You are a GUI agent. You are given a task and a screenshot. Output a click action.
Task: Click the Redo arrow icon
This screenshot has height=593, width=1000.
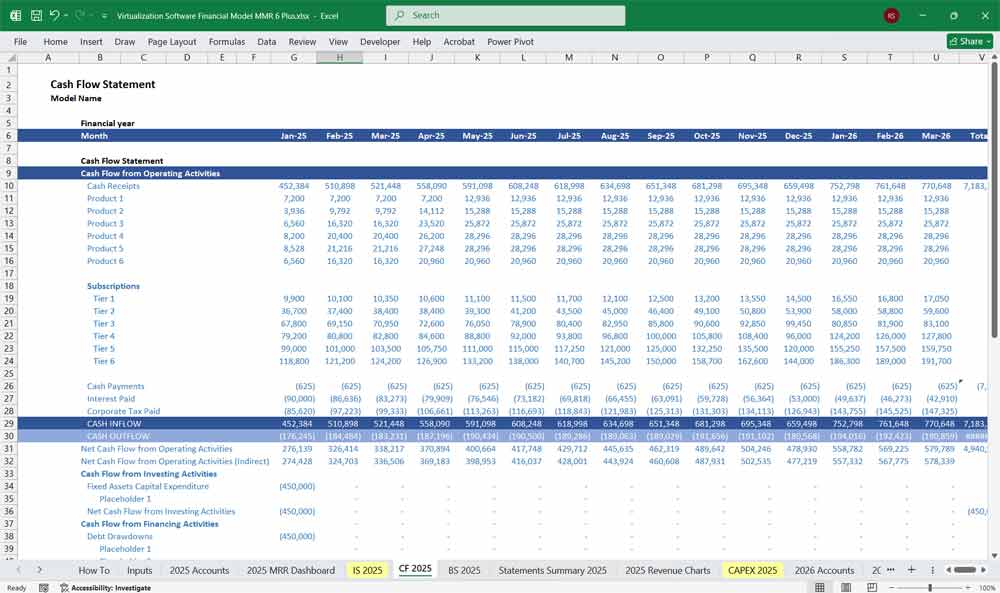(80, 15)
